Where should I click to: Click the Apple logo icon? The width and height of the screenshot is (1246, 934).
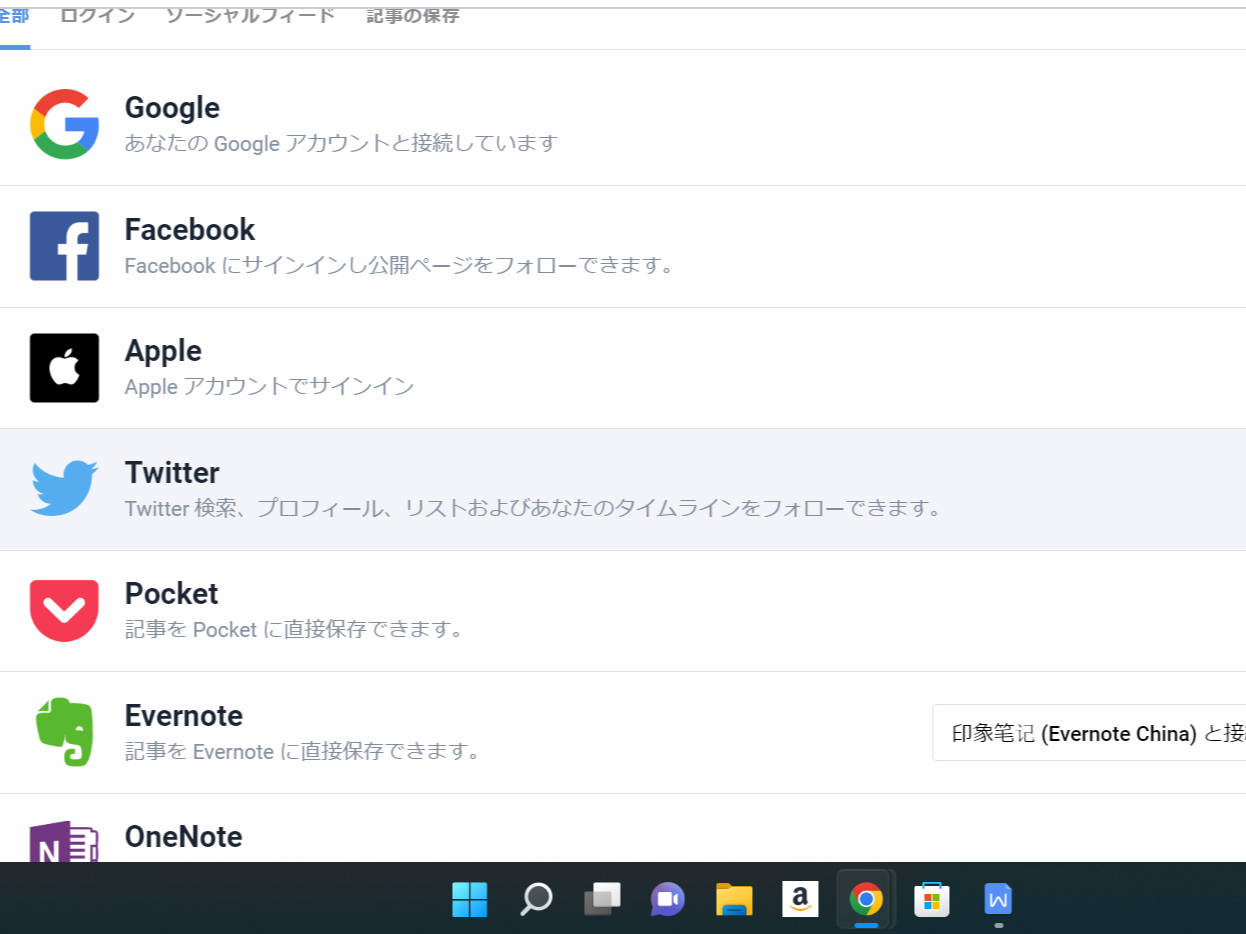(x=64, y=368)
